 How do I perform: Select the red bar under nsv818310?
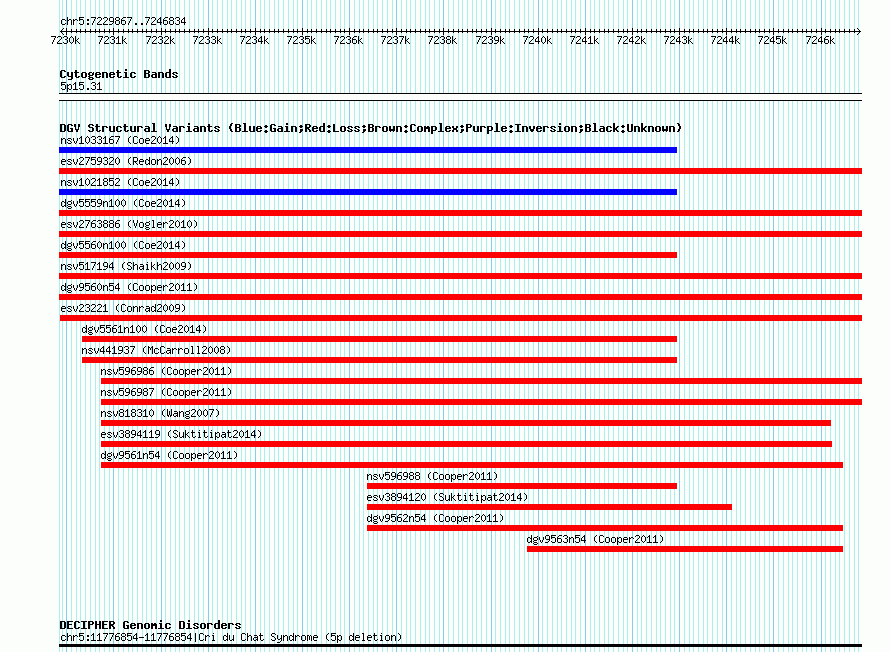(x=466, y=423)
